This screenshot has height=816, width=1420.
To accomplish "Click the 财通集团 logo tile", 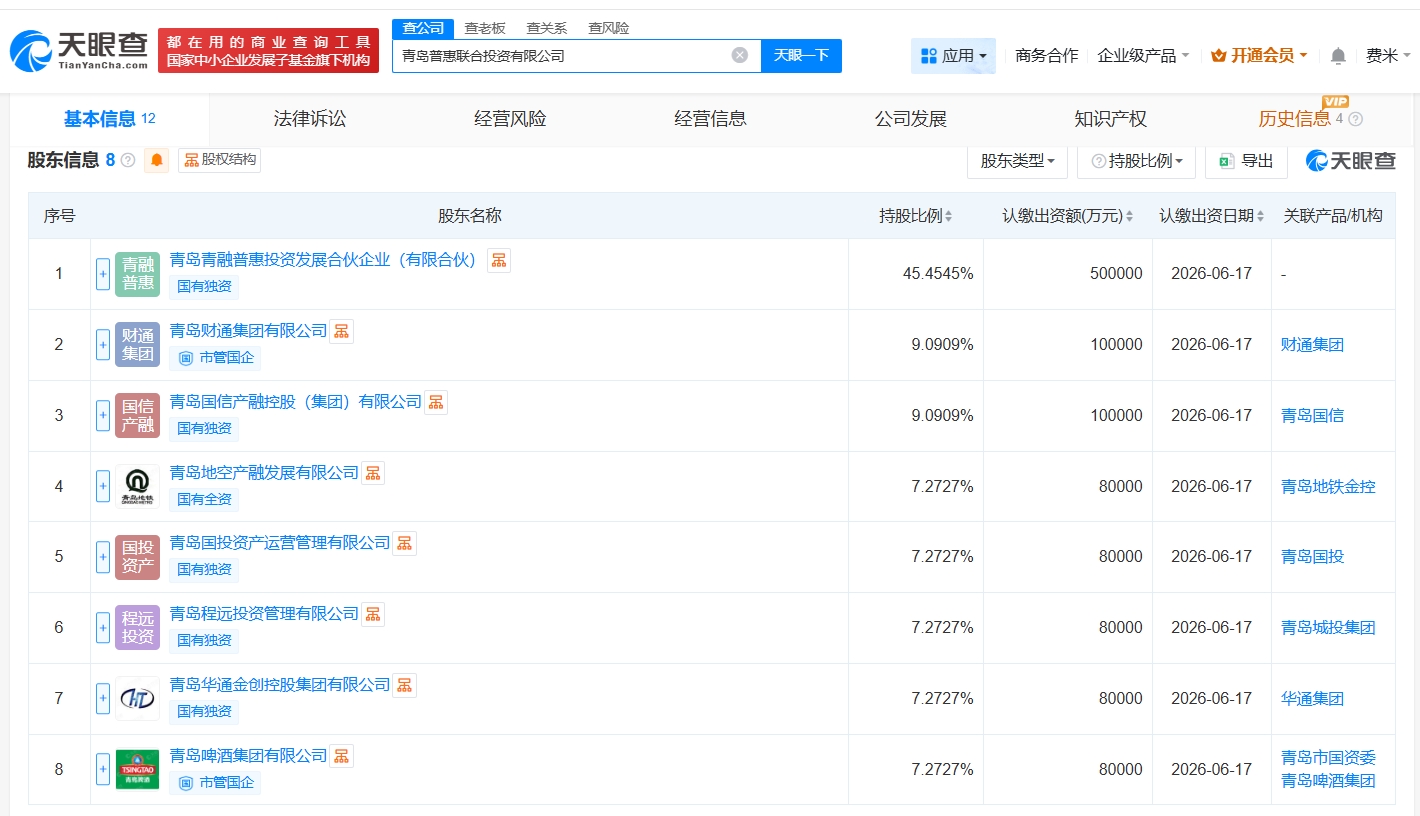I will point(137,345).
